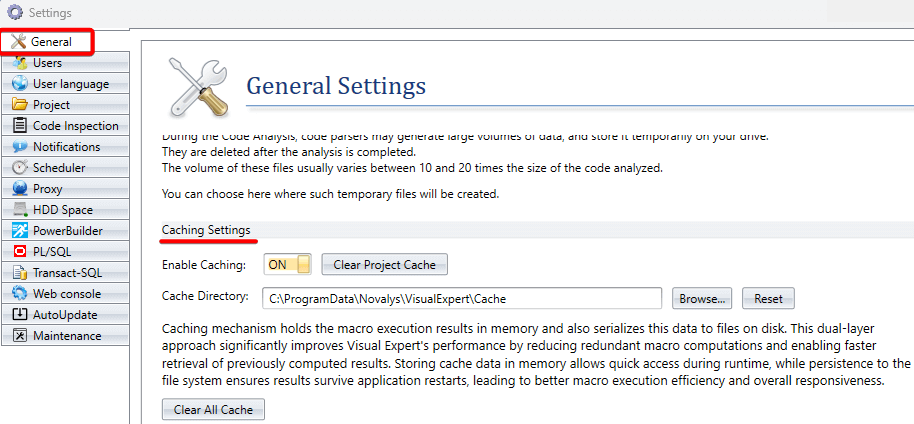Viewport: 914px width, 424px height.
Task: Open the Proxy settings tab
Action: click(x=65, y=188)
